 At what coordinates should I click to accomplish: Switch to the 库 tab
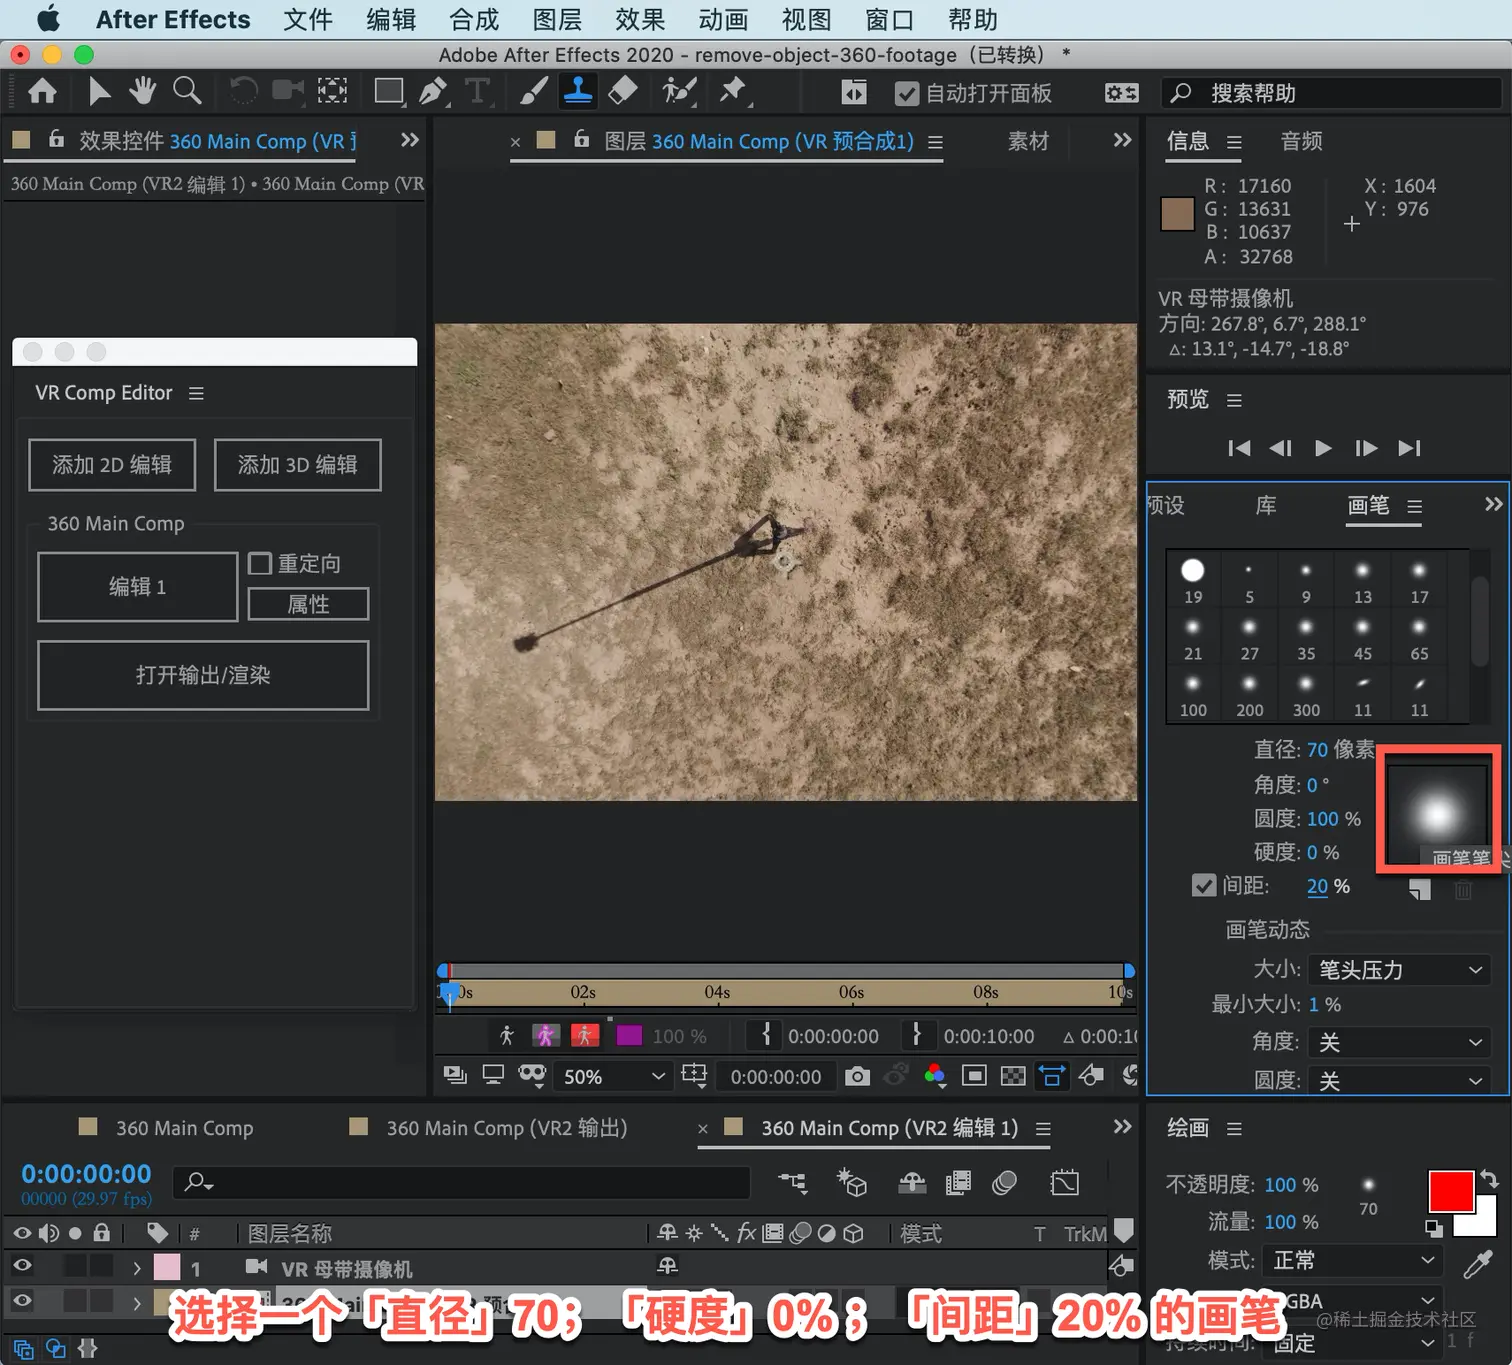pos(1265,505)
